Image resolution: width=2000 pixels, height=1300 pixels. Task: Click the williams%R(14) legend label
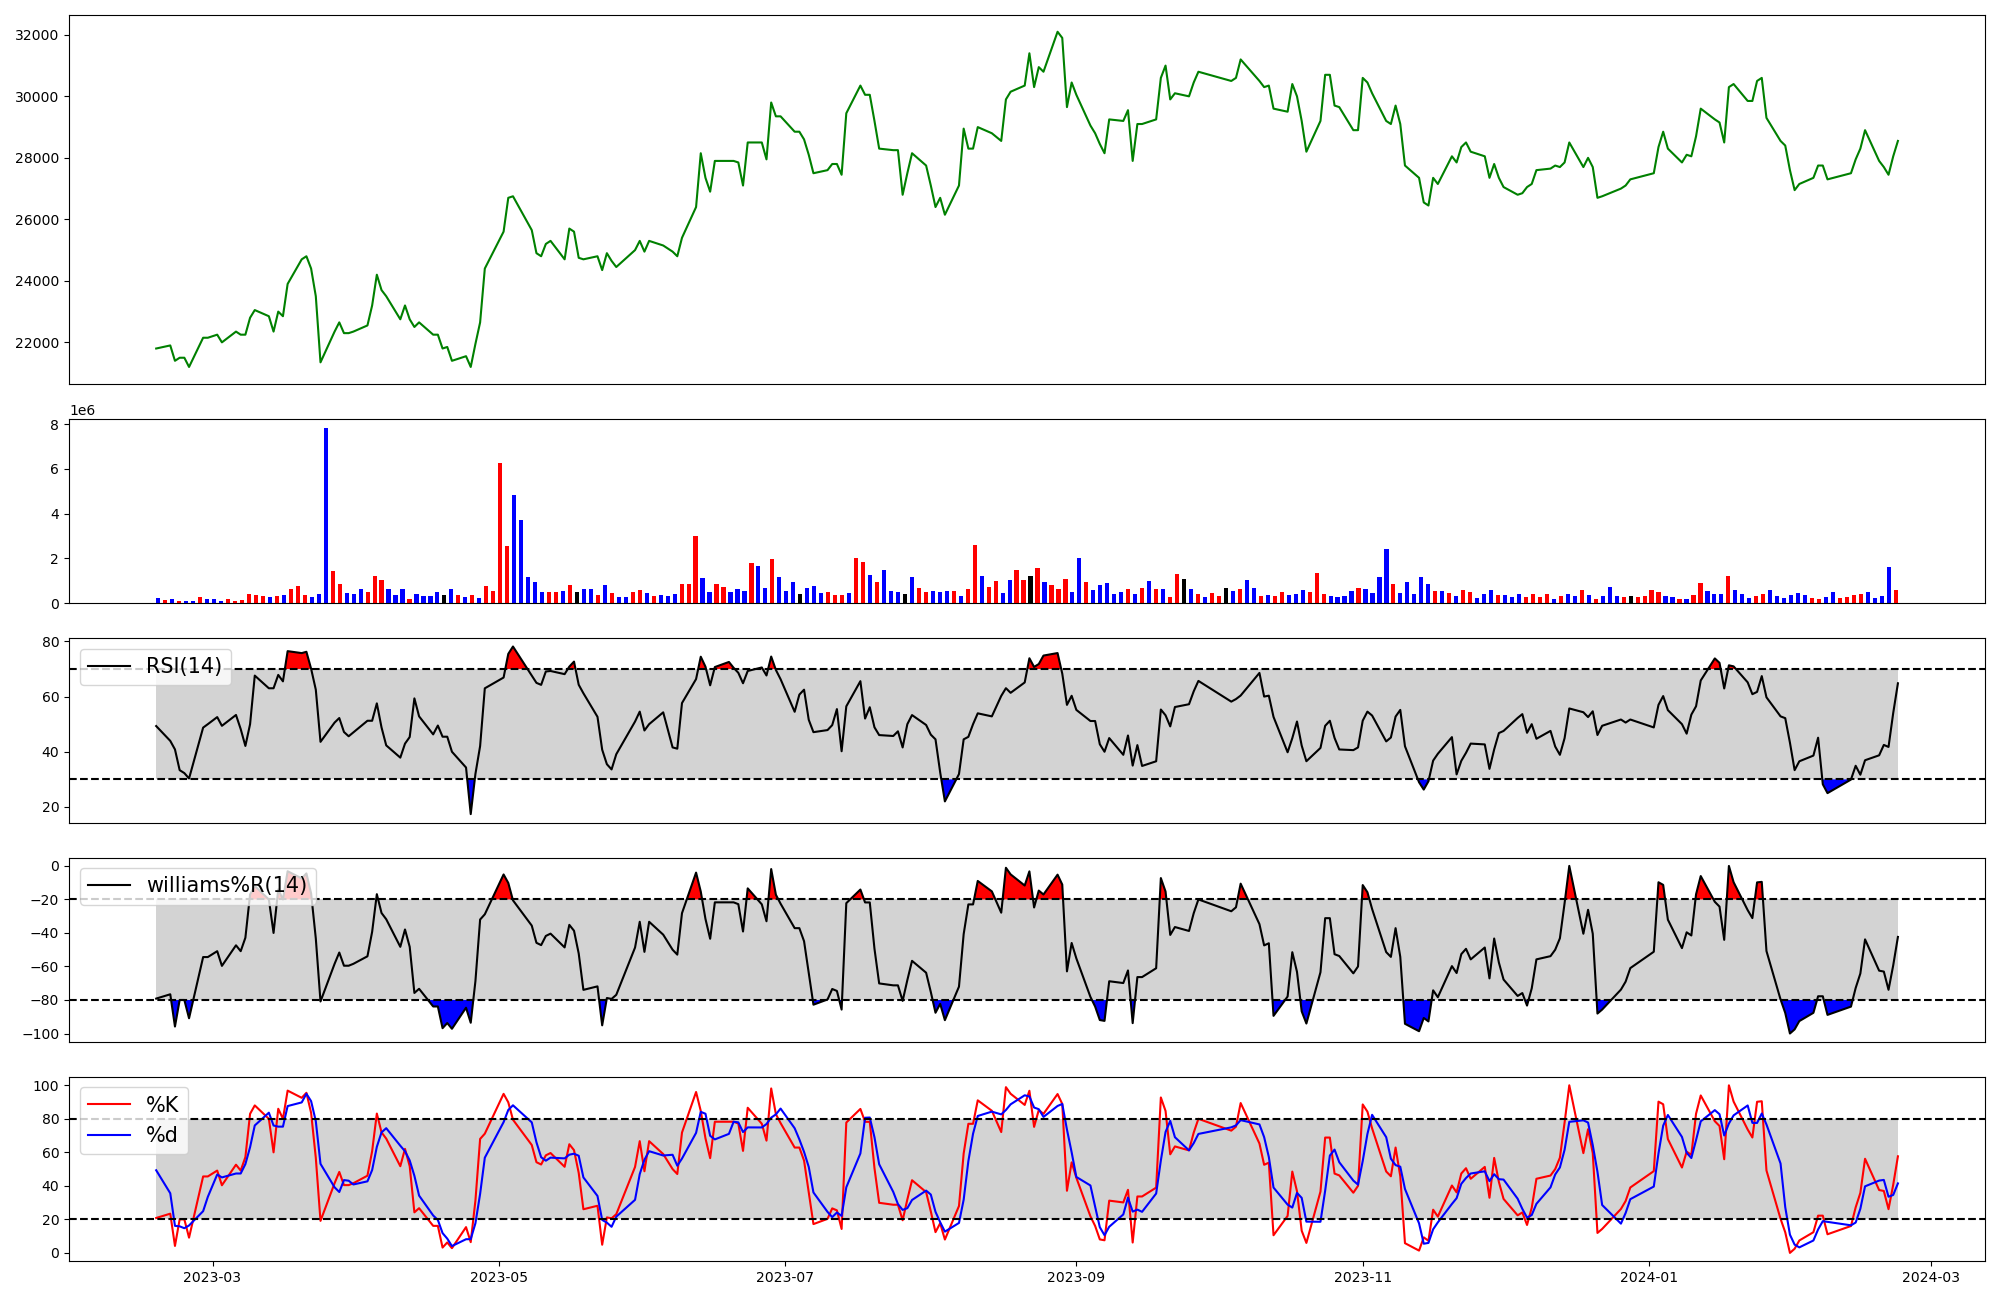point(226,885)
